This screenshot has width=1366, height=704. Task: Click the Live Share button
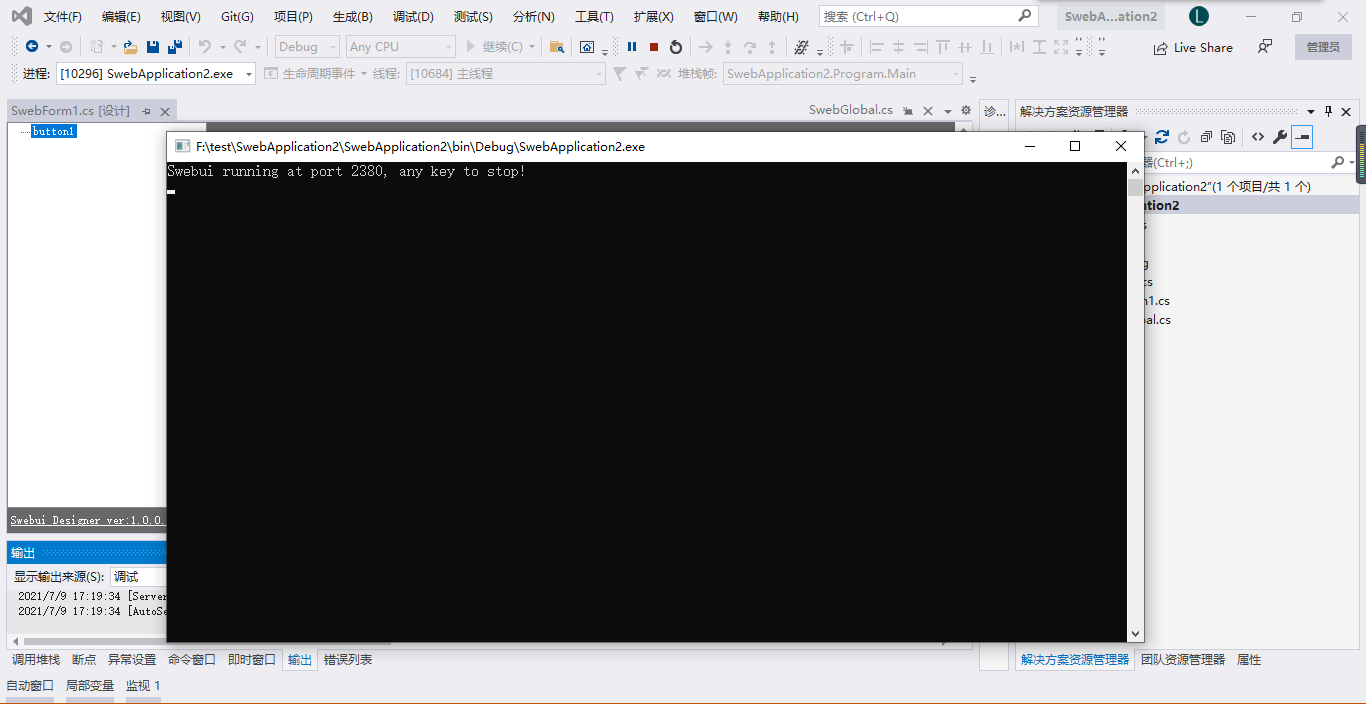pos(1193,47)
